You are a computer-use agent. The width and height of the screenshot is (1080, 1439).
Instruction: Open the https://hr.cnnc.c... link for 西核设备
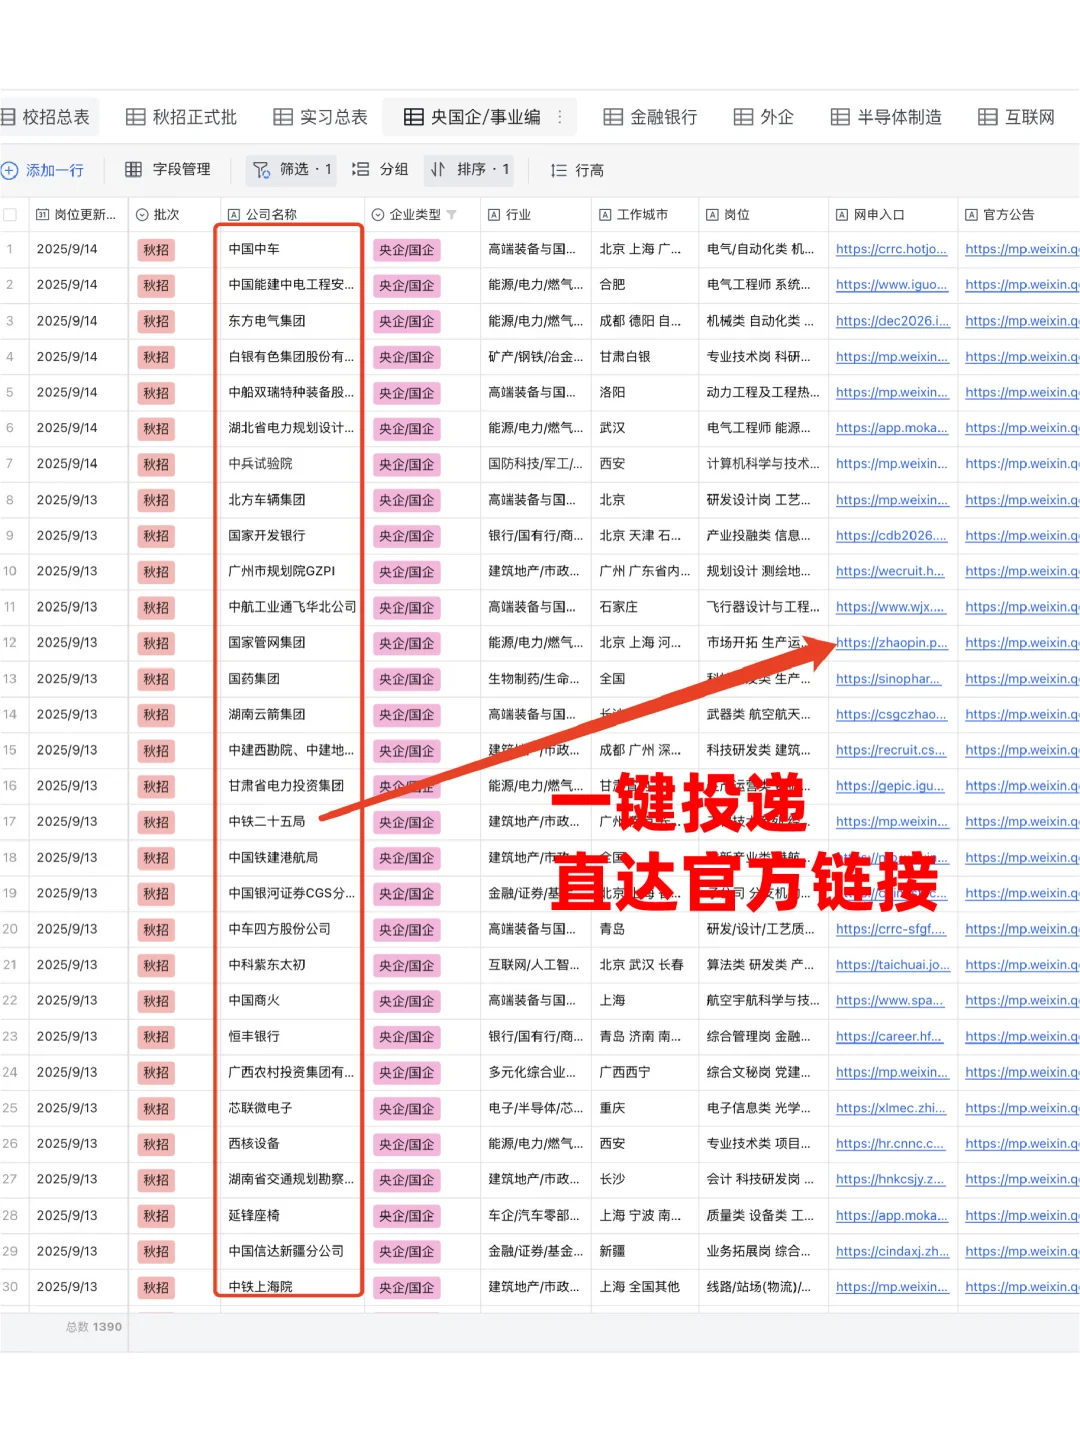click(890, 1144)
